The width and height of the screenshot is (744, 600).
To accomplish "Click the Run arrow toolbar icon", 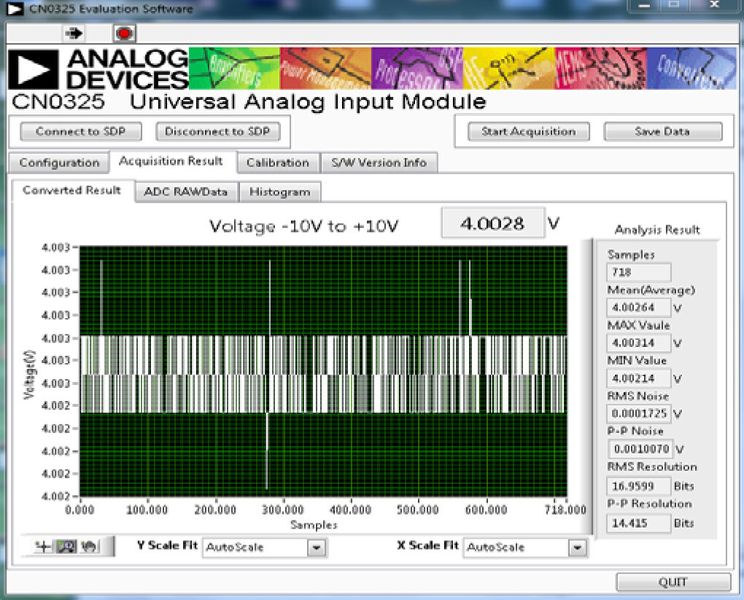I will (74, 33).
